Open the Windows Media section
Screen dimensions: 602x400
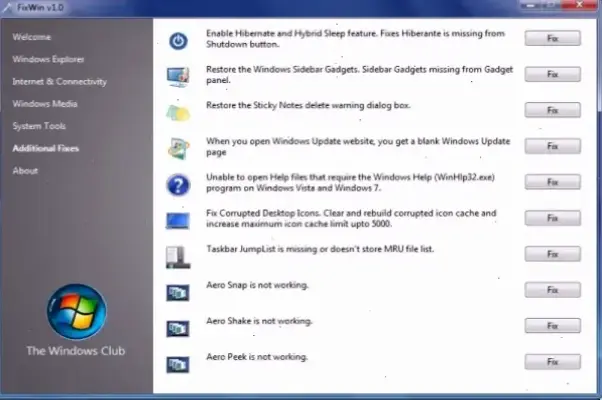pos(45,104)
